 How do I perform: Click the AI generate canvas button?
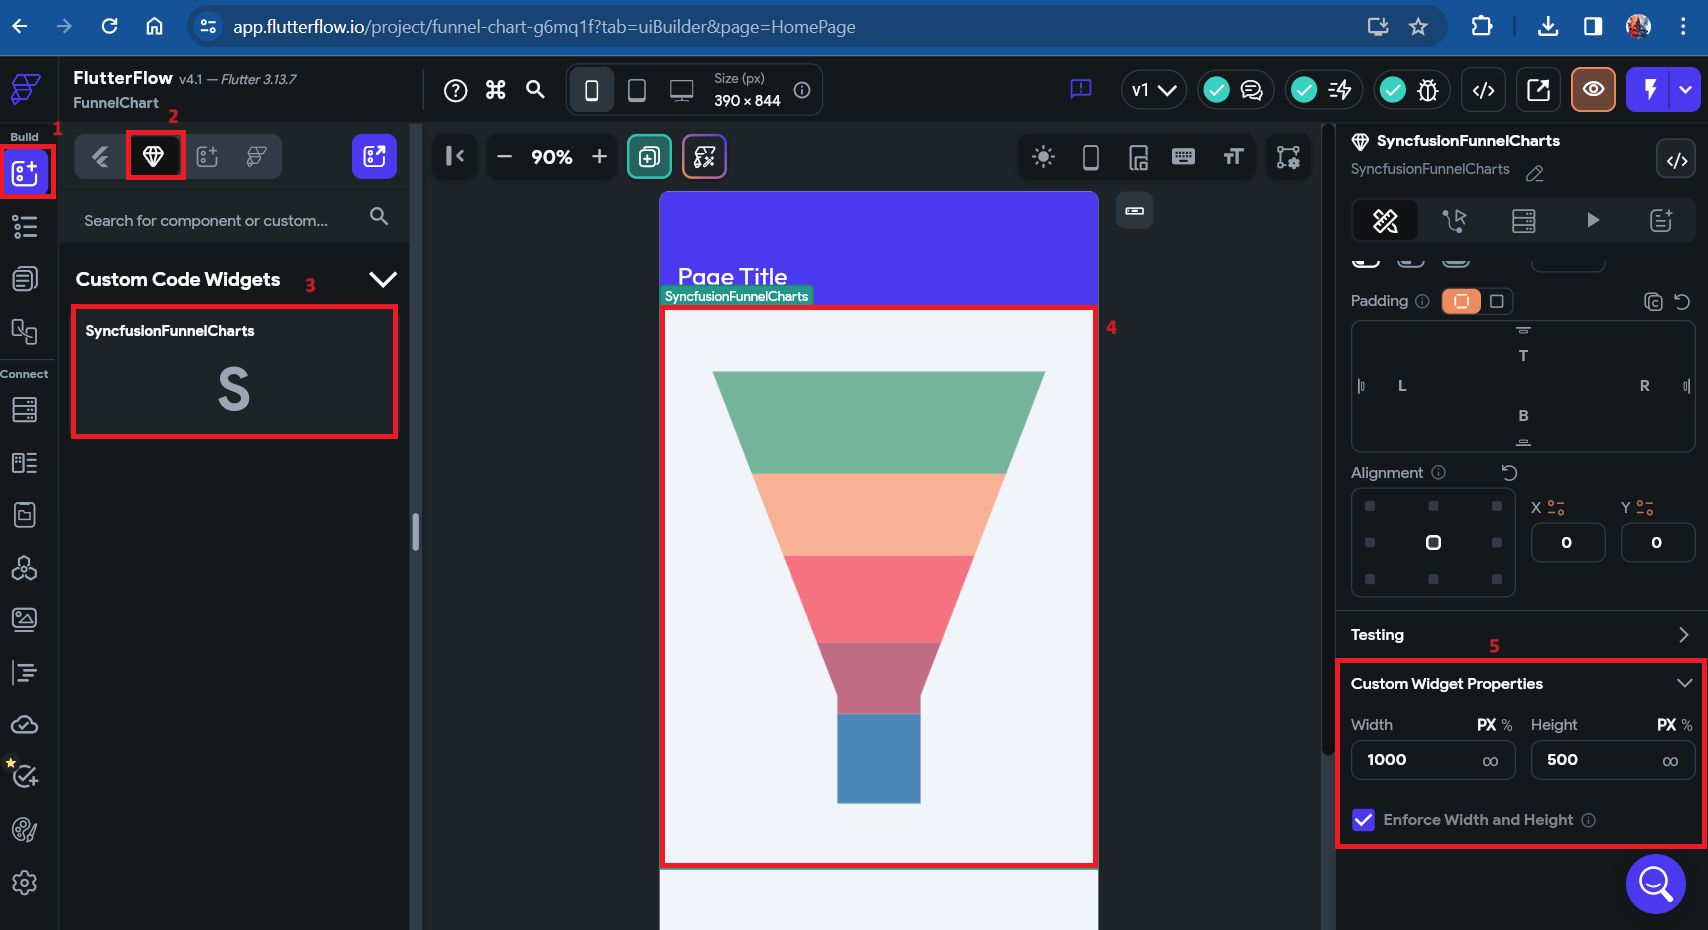[x=704, y=156]
